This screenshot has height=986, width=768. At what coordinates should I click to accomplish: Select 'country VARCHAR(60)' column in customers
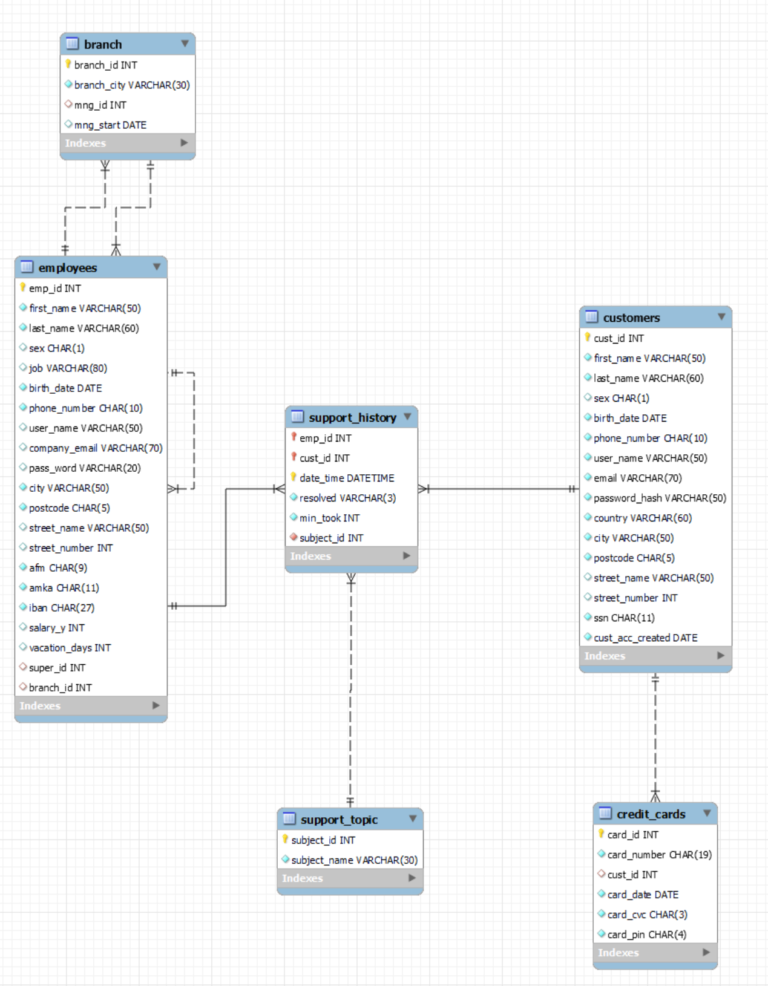[x=655, y=518]
